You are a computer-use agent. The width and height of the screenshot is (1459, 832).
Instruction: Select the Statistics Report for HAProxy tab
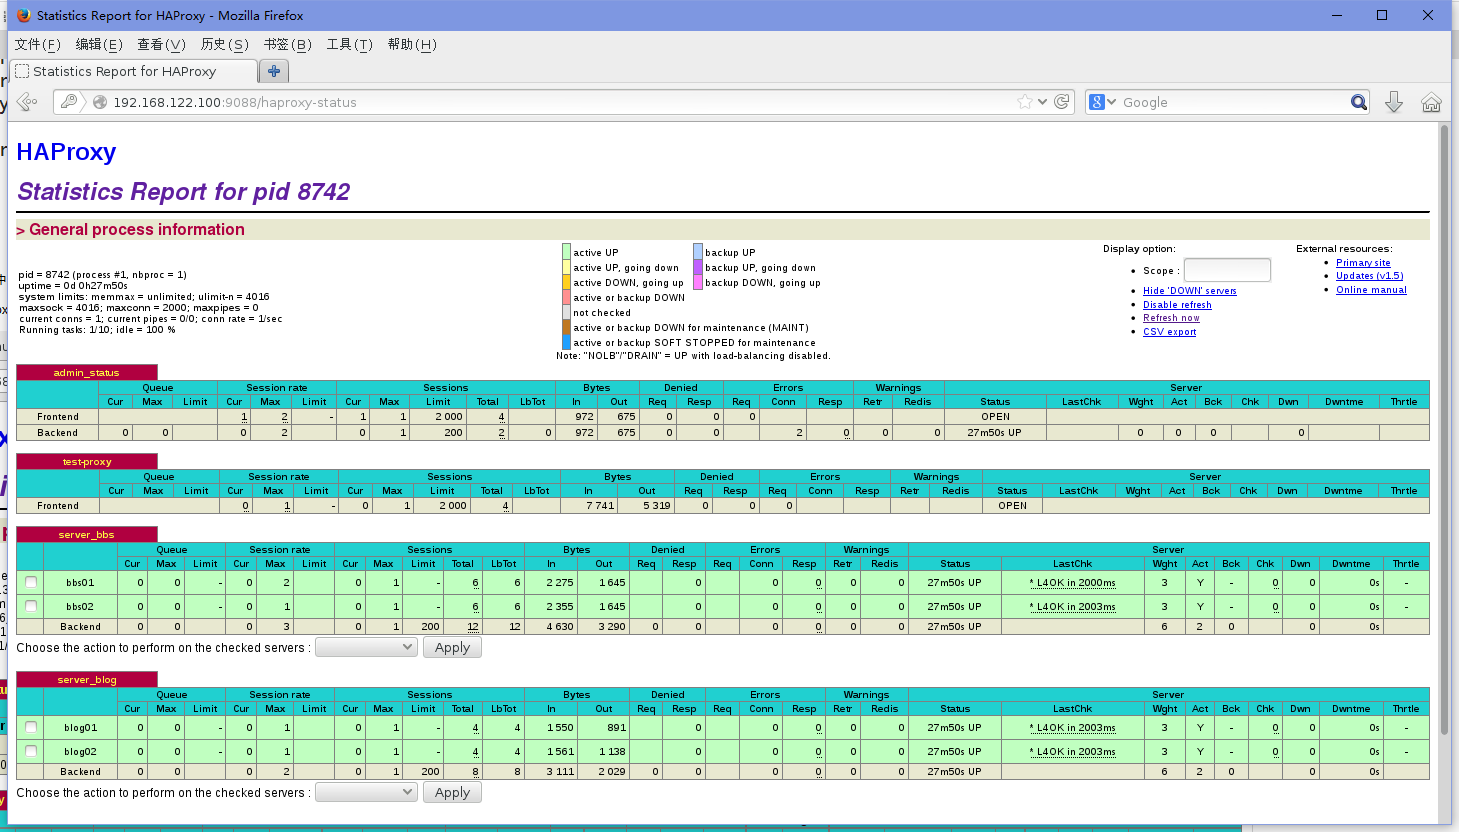(x=133, y=71)
